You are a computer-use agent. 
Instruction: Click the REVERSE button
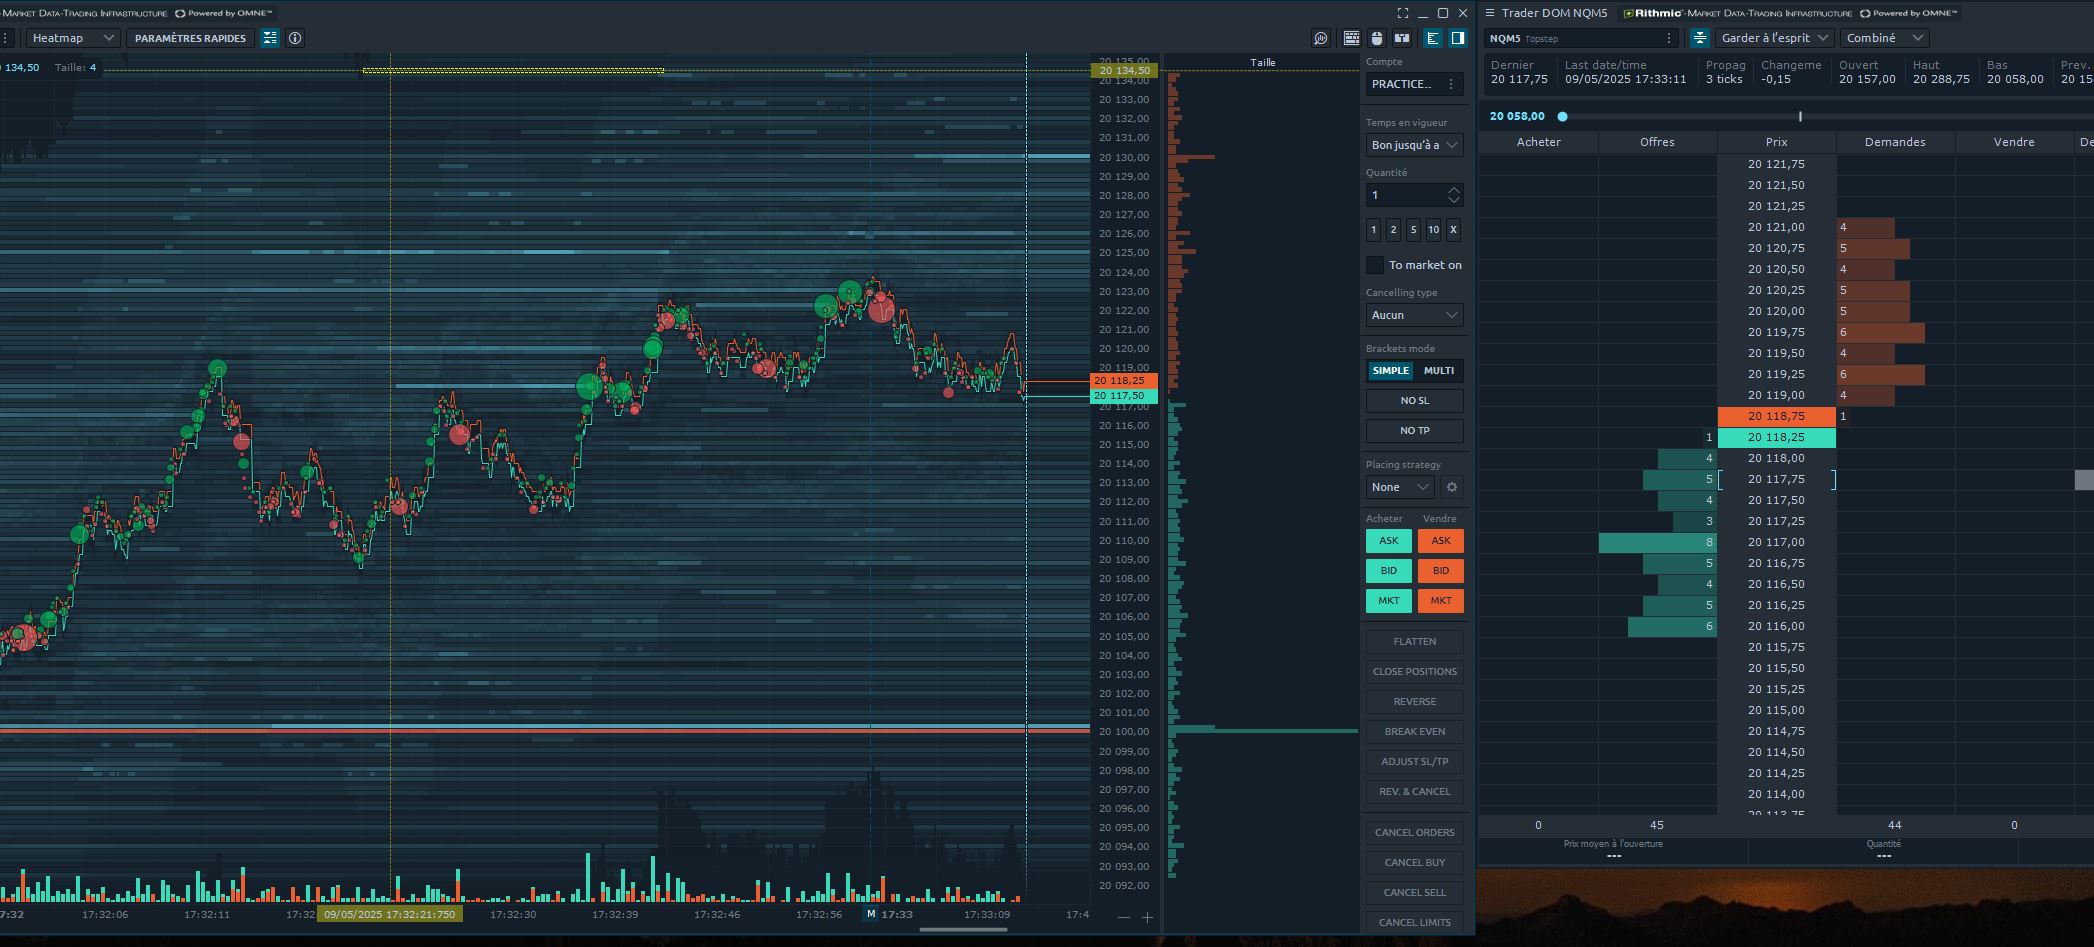[x=1414, y=702]
